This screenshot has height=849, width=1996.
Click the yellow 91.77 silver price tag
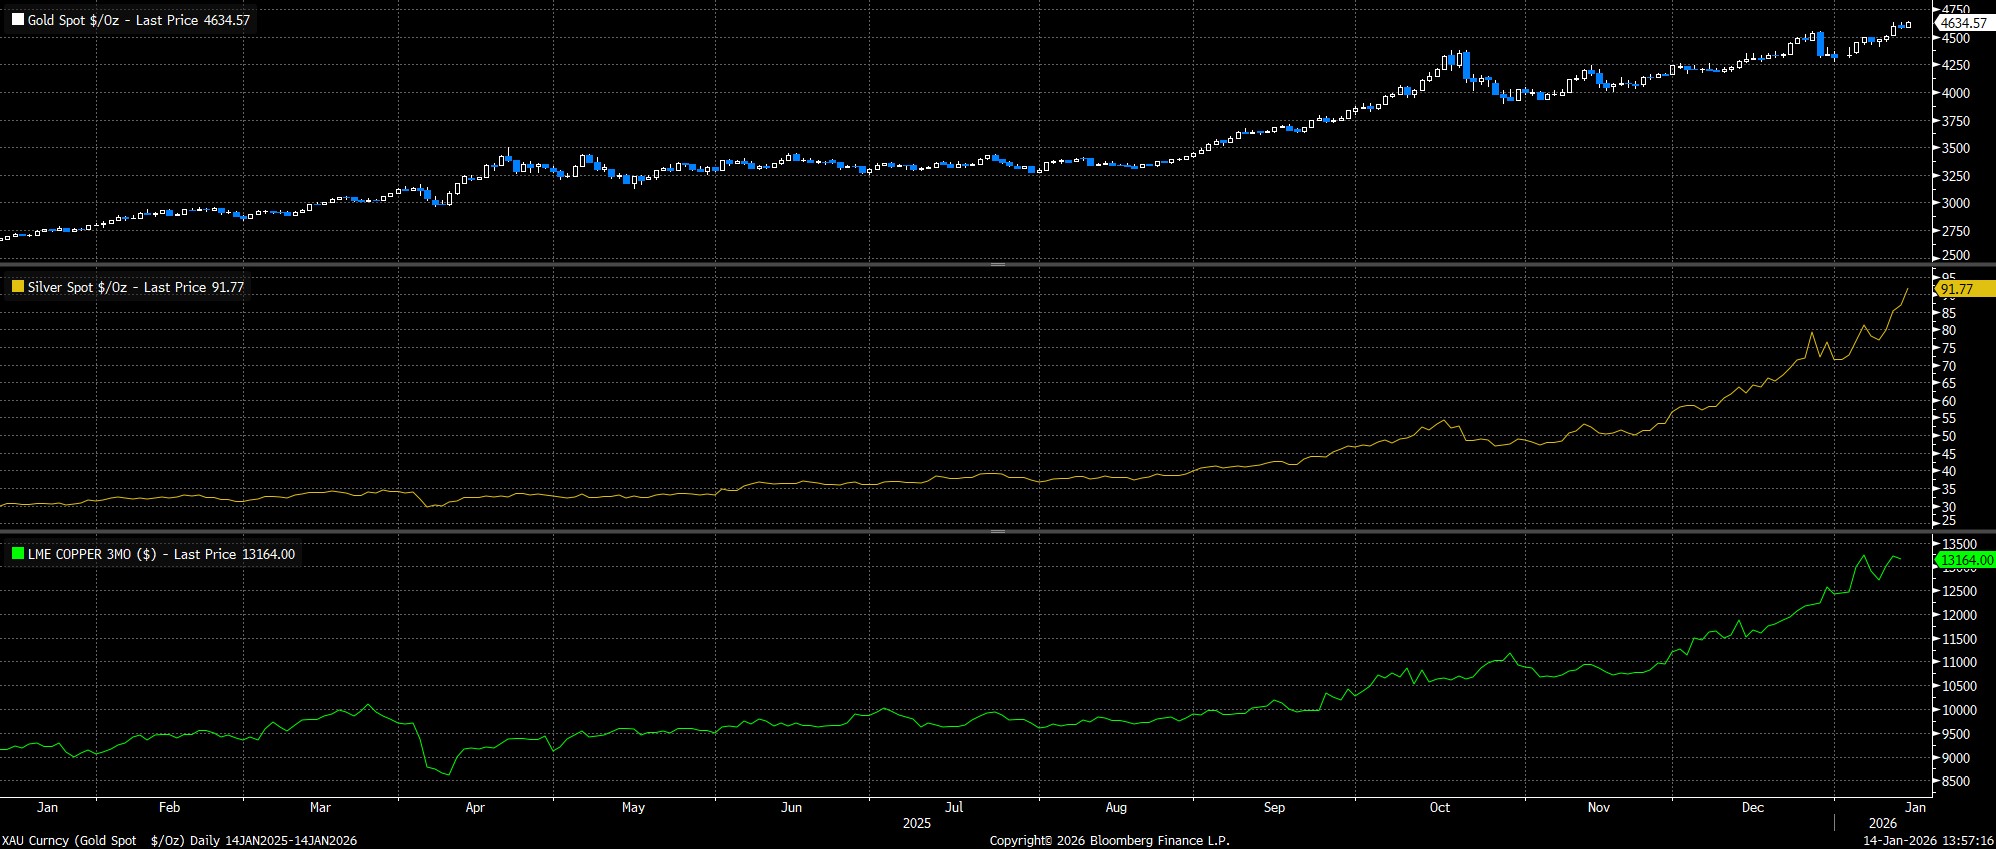(1956, 289)
